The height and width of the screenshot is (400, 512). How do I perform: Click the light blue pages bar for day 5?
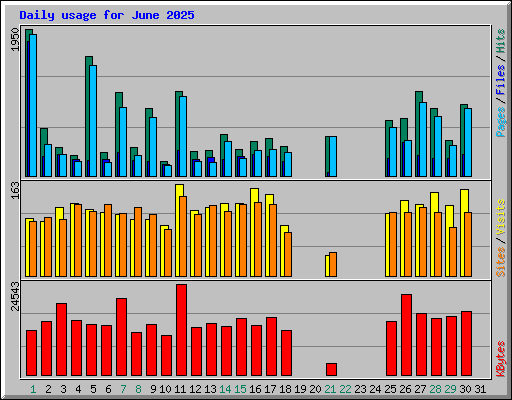(93, 121)
